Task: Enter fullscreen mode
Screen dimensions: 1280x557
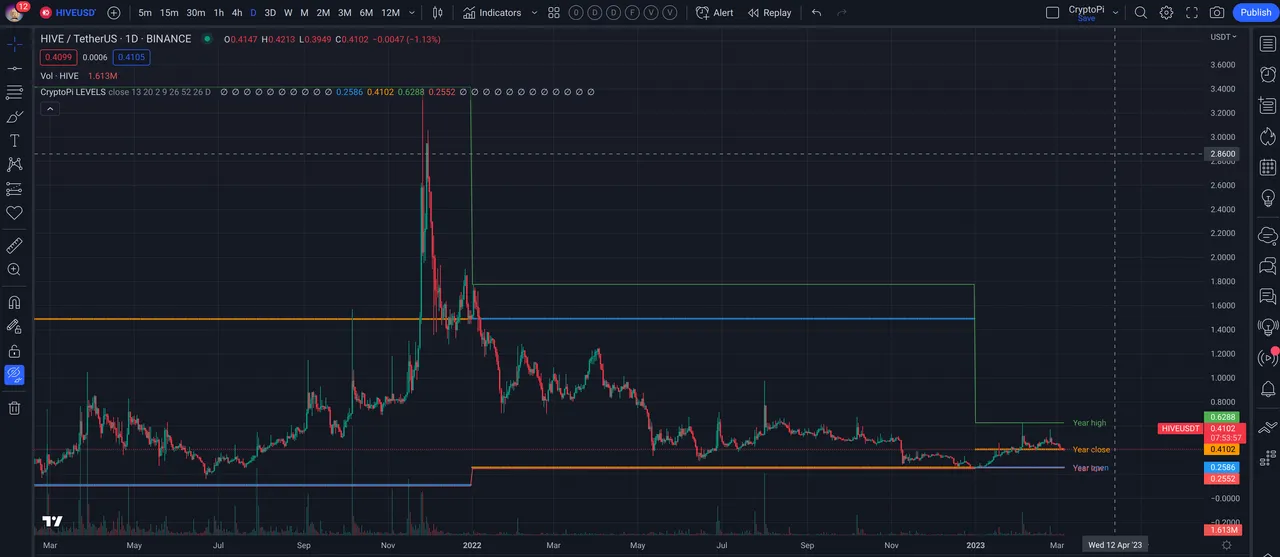Action: pos(1192,13)
